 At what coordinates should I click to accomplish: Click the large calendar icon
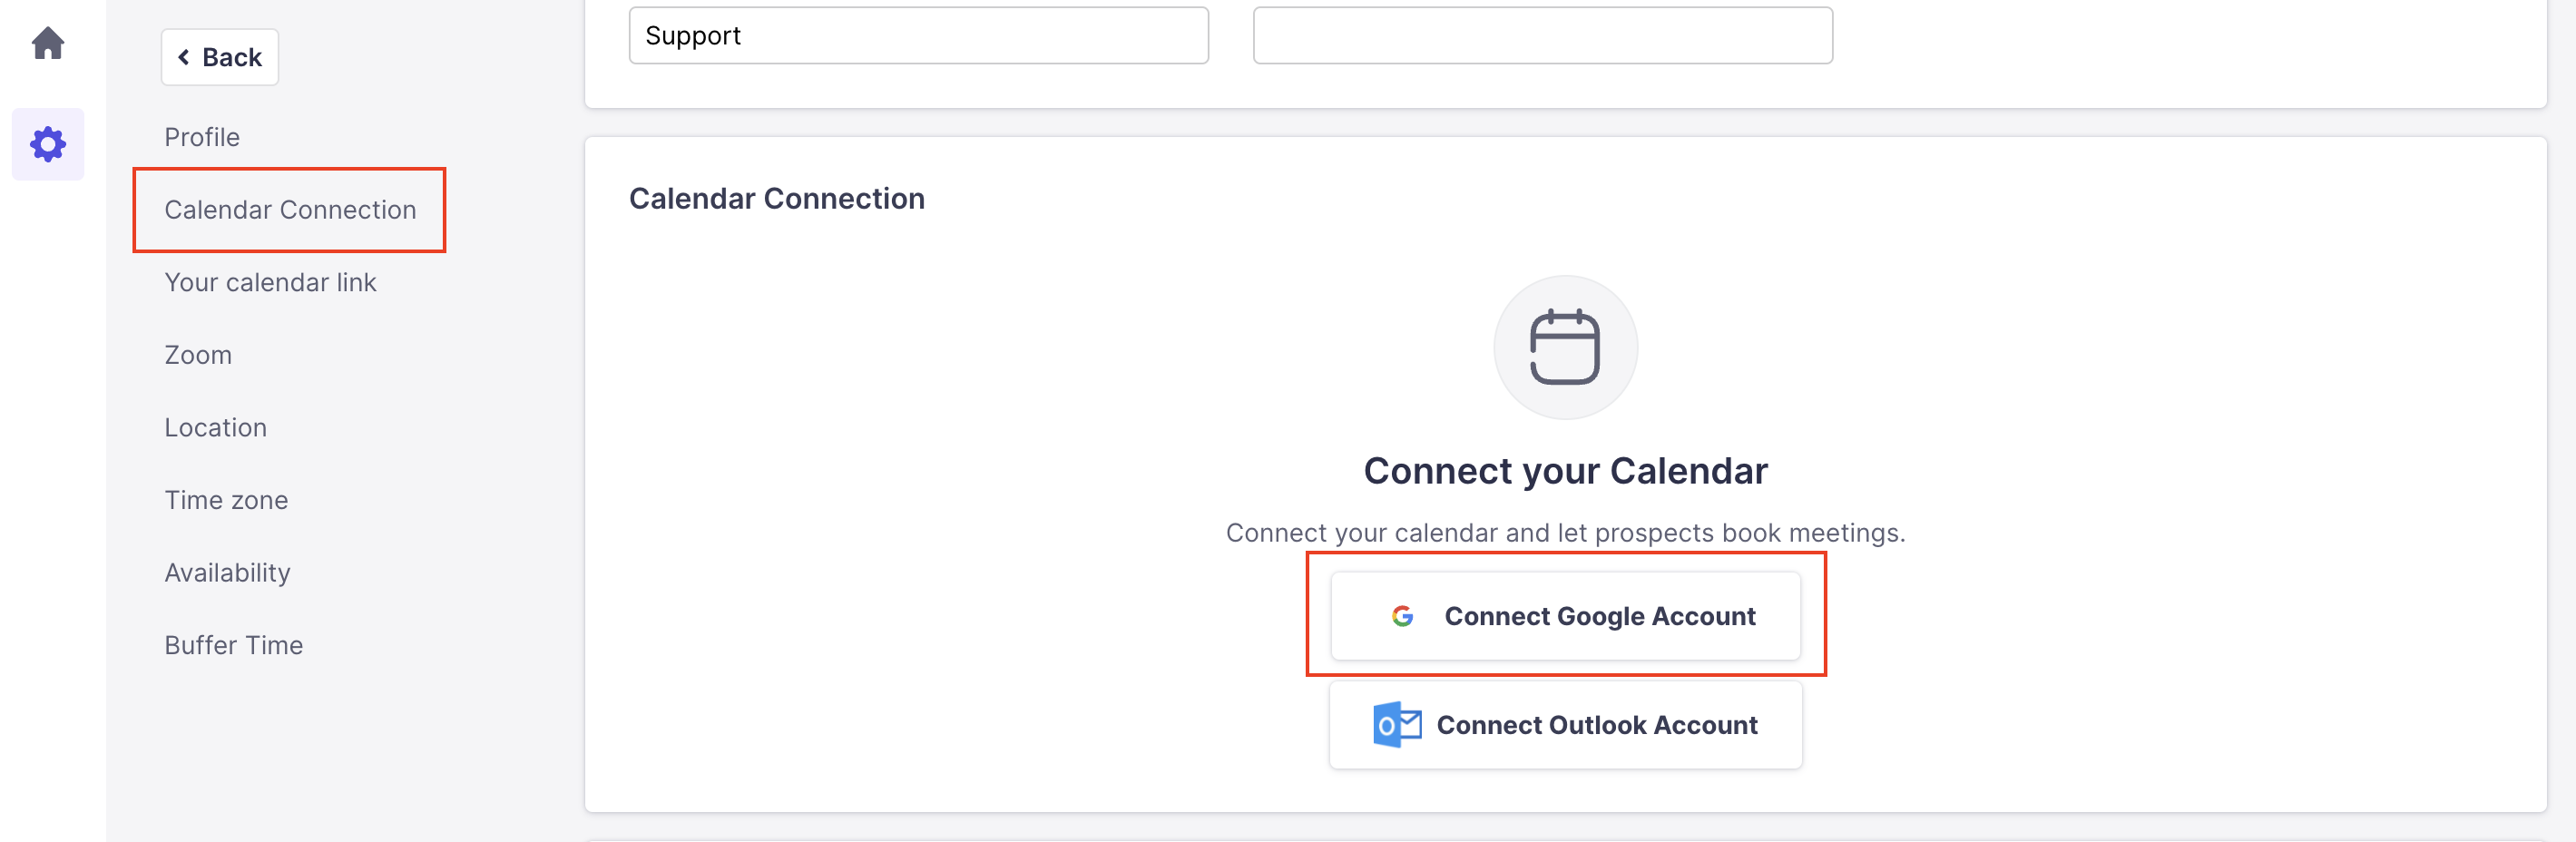coord(1565,347)
